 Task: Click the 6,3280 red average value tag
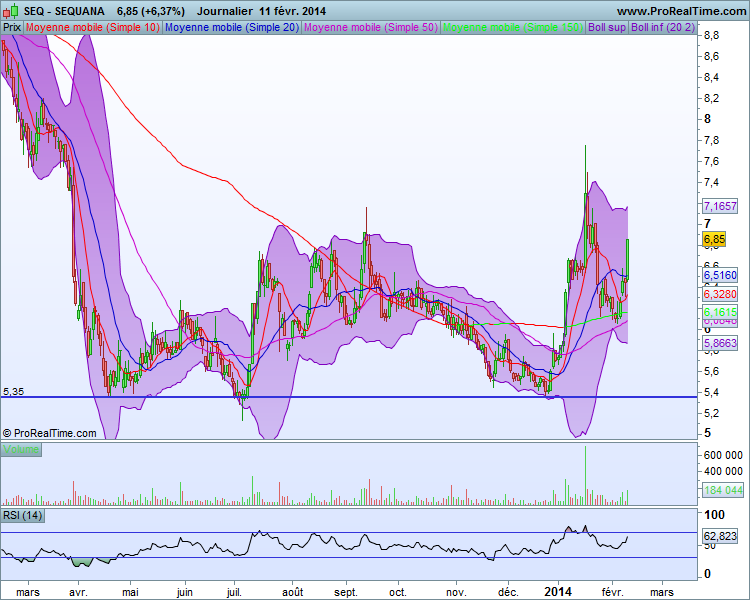click(x=720, y=293)
